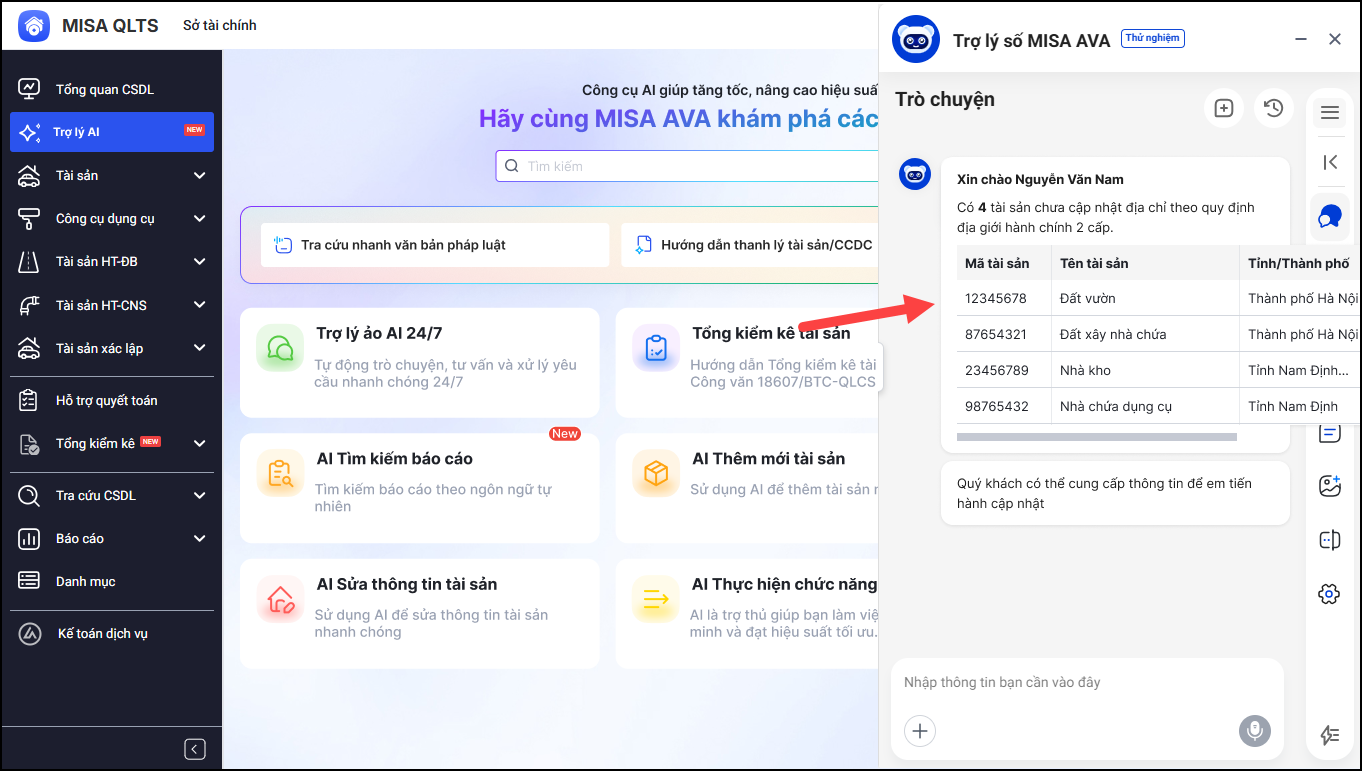Open the AI Tìm kiếm báo cáo card
Image resolution: width=1362 pixels, height=771 pixels.
click(x=420, y=488)
